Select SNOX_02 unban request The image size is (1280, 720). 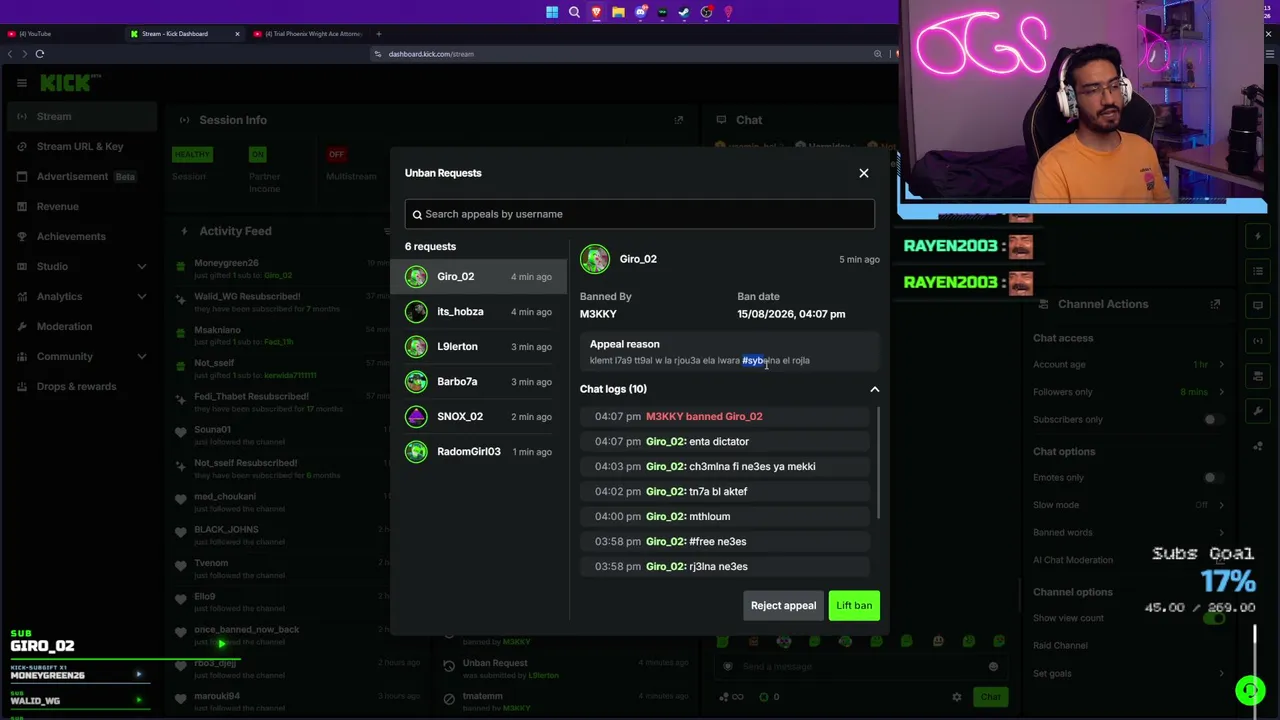click(478, 417)
